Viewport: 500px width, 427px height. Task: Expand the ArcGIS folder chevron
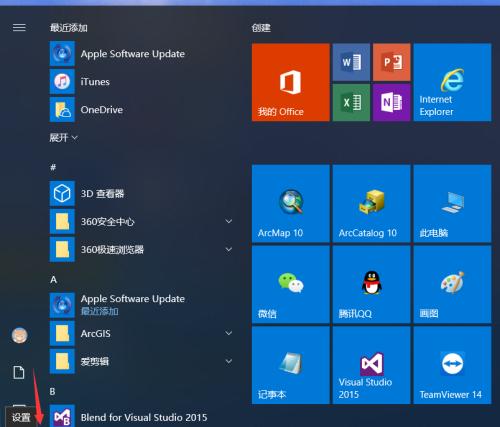(x=229, y=333)
